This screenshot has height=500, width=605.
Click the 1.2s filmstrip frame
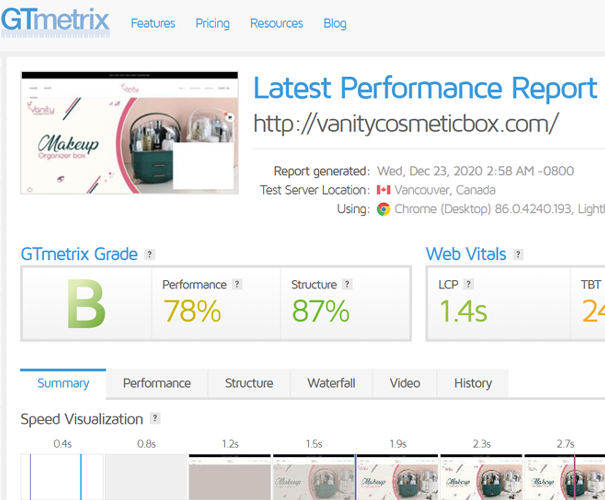pyautogui.click(x=230, y=477)
